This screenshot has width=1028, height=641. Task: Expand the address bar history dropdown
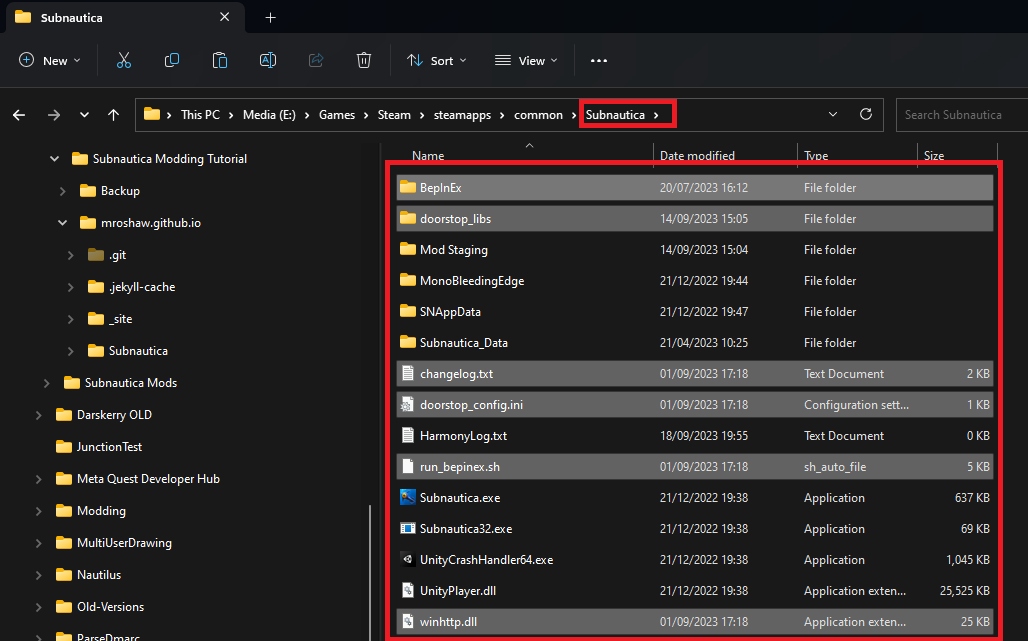point(833,115)
